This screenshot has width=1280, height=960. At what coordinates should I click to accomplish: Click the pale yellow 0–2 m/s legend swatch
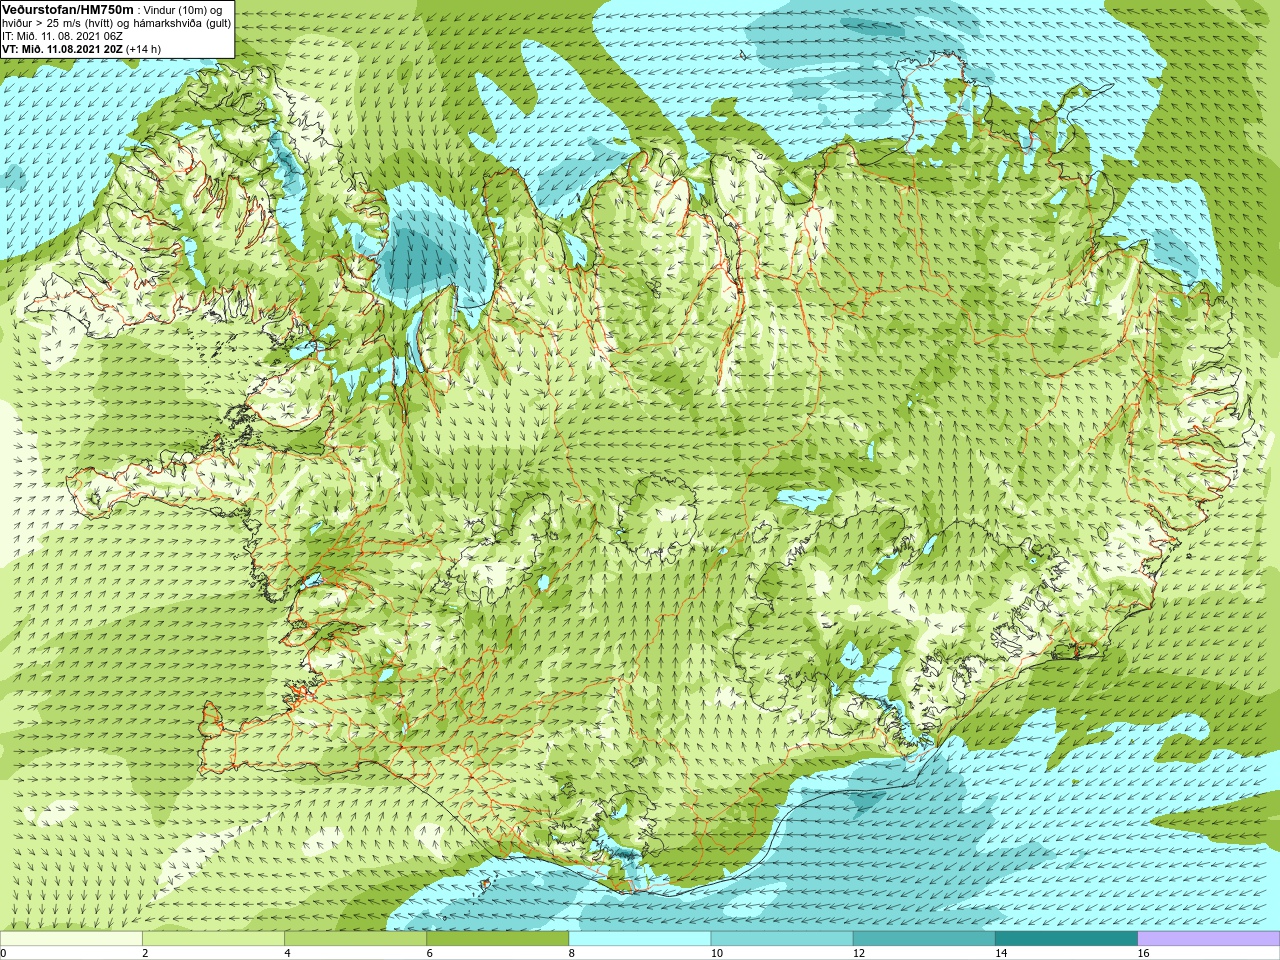tap(71, 939)
